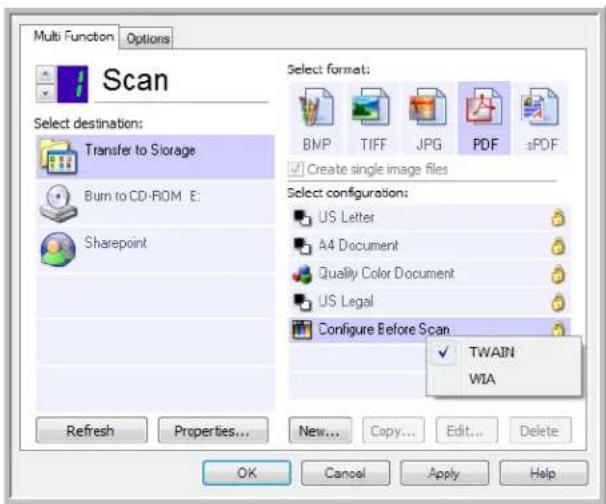This screenshot has width=606, height=504.
Task: Toggle the lock on US Letter configuration
Action: pos(558,218)
